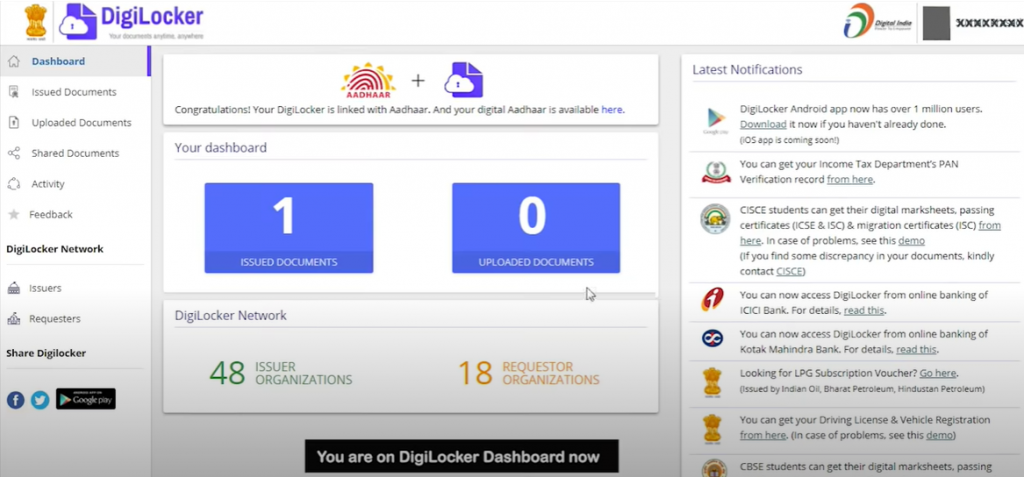
Task: Click the Driving License notification emblem
Action: coord(712,429)
